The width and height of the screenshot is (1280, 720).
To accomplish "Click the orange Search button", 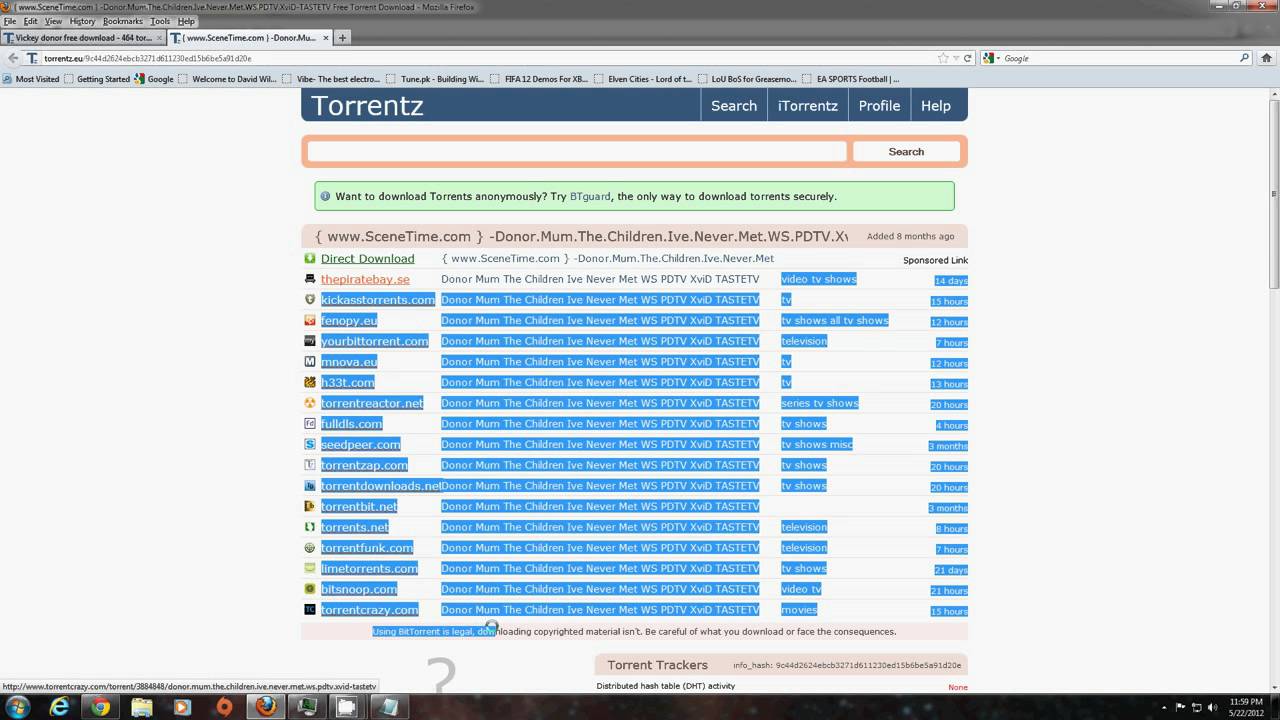I will [906, 151].
